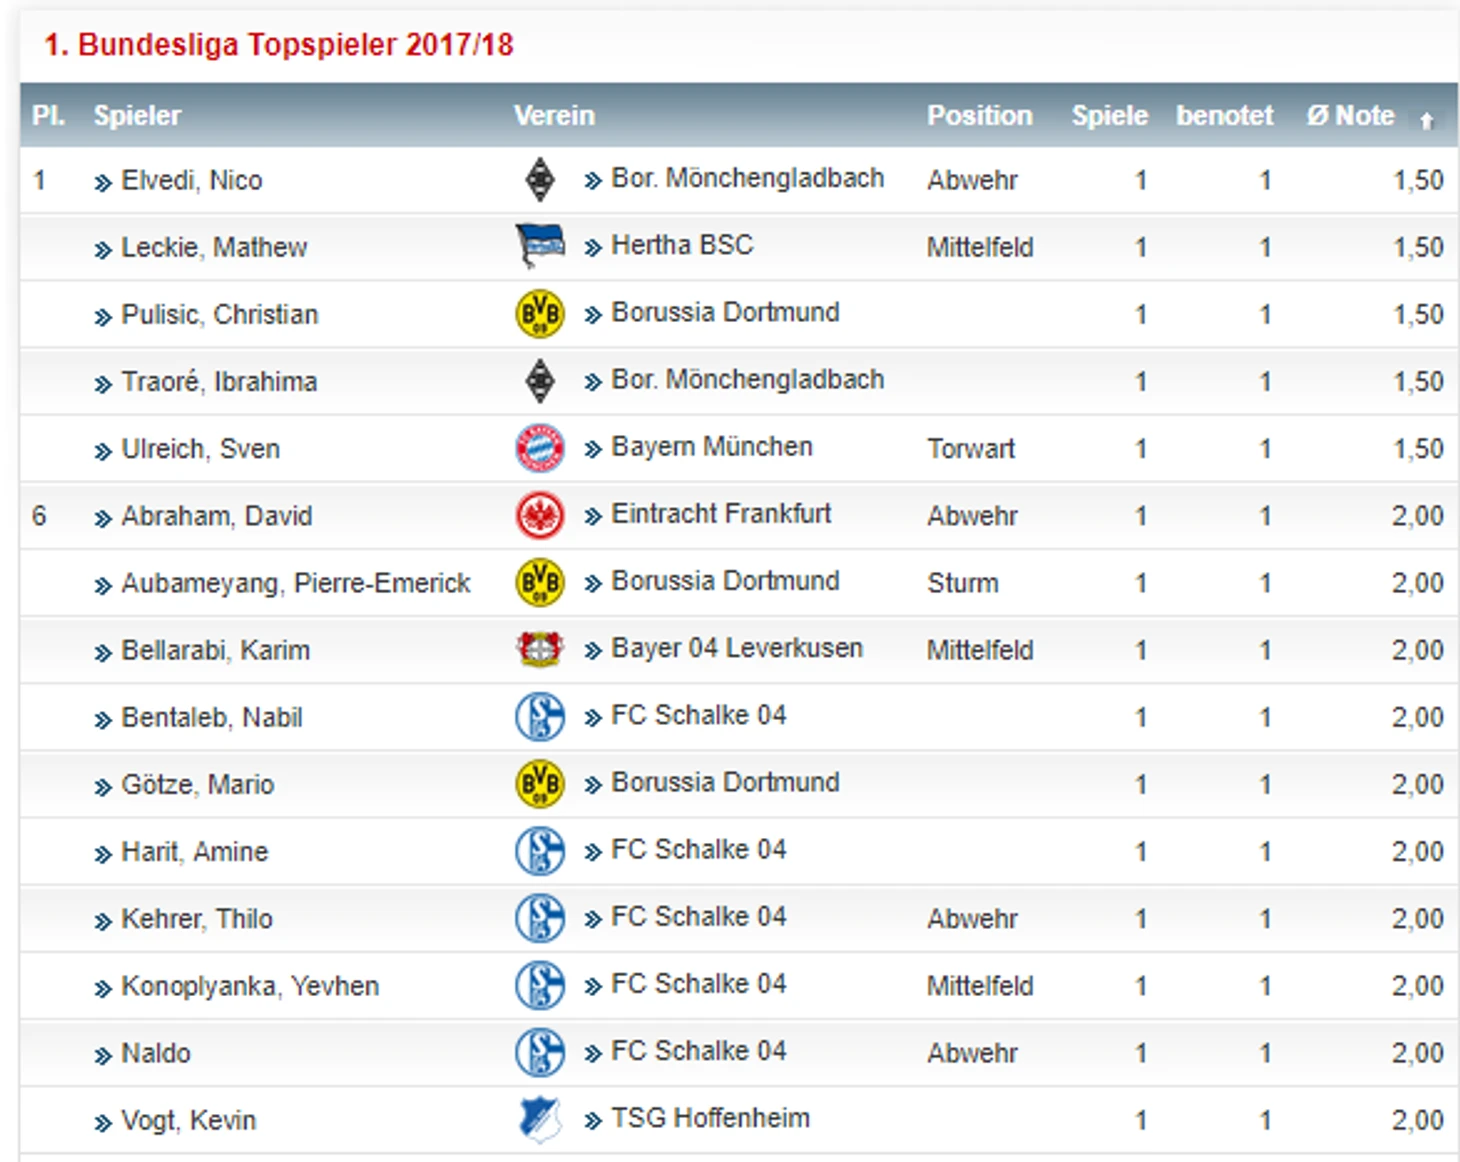Open player Elvedi, Nico
The image size is (1460, 1162).
coord(192,180)
